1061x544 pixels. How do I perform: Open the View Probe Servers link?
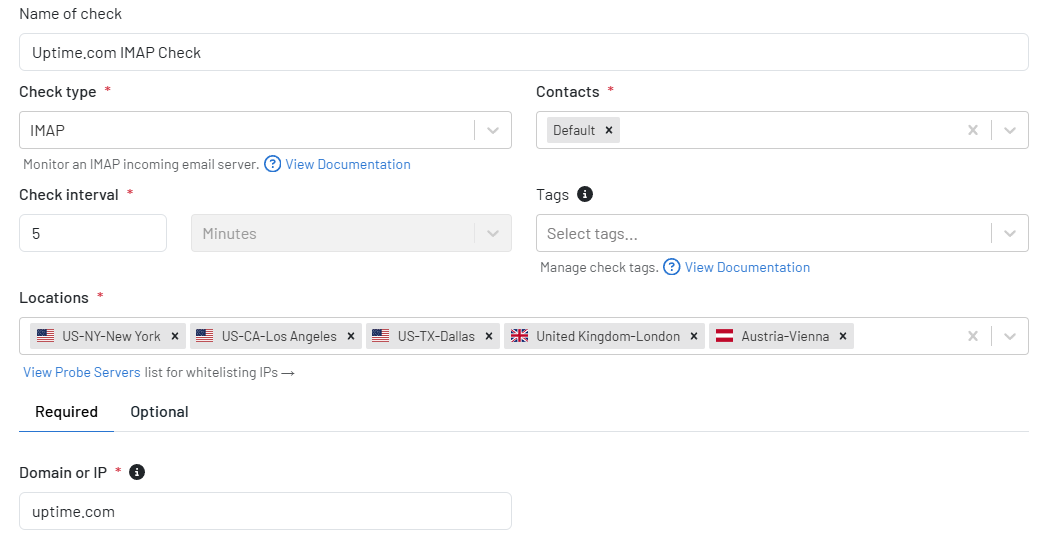(x=82, y=372)
